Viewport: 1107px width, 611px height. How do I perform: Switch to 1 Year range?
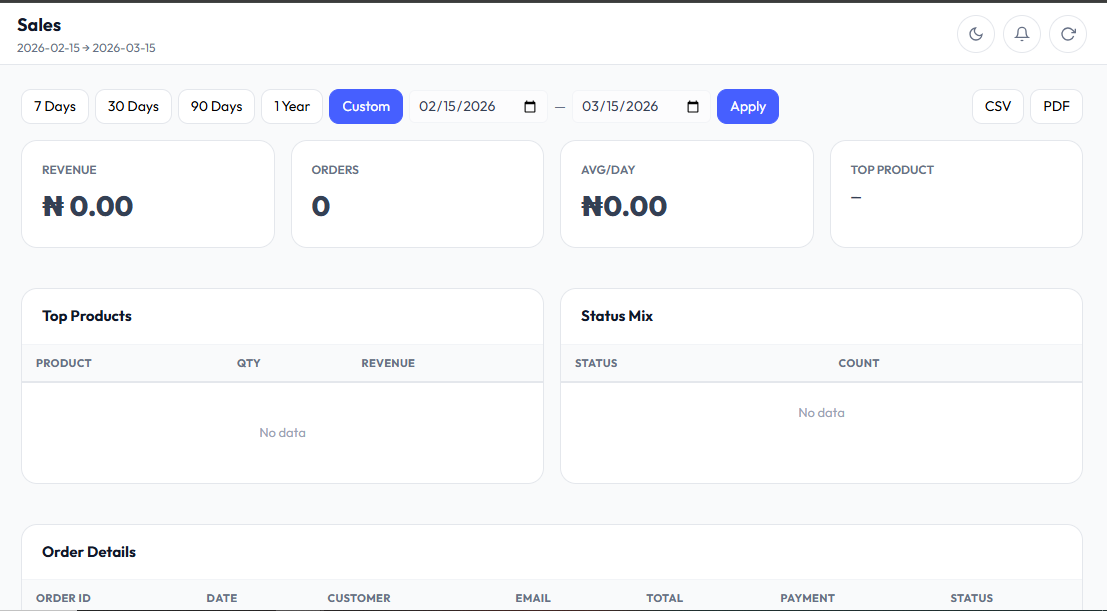pos(292,107)
